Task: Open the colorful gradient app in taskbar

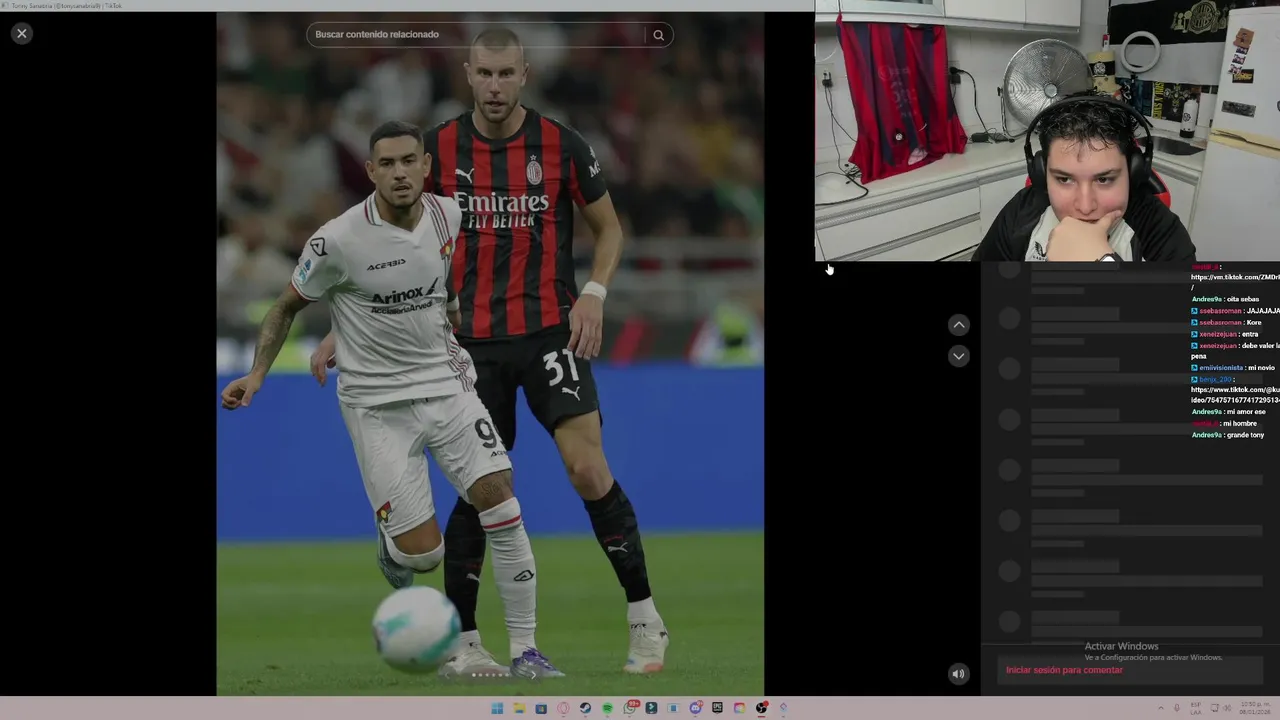Action: (x=739, y=708)
